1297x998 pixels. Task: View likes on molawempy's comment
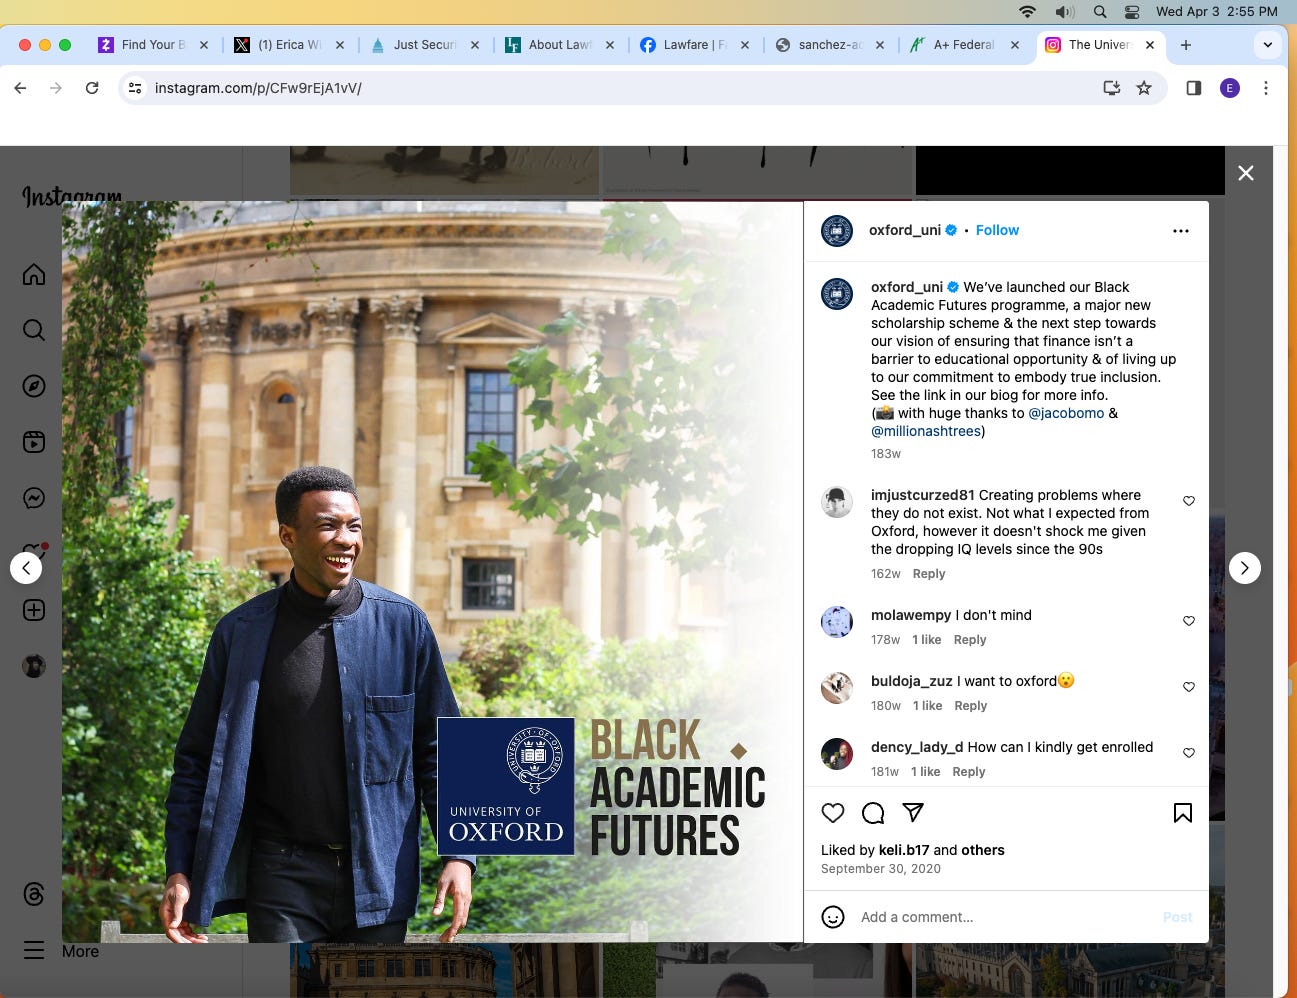[x=926, y=640]
